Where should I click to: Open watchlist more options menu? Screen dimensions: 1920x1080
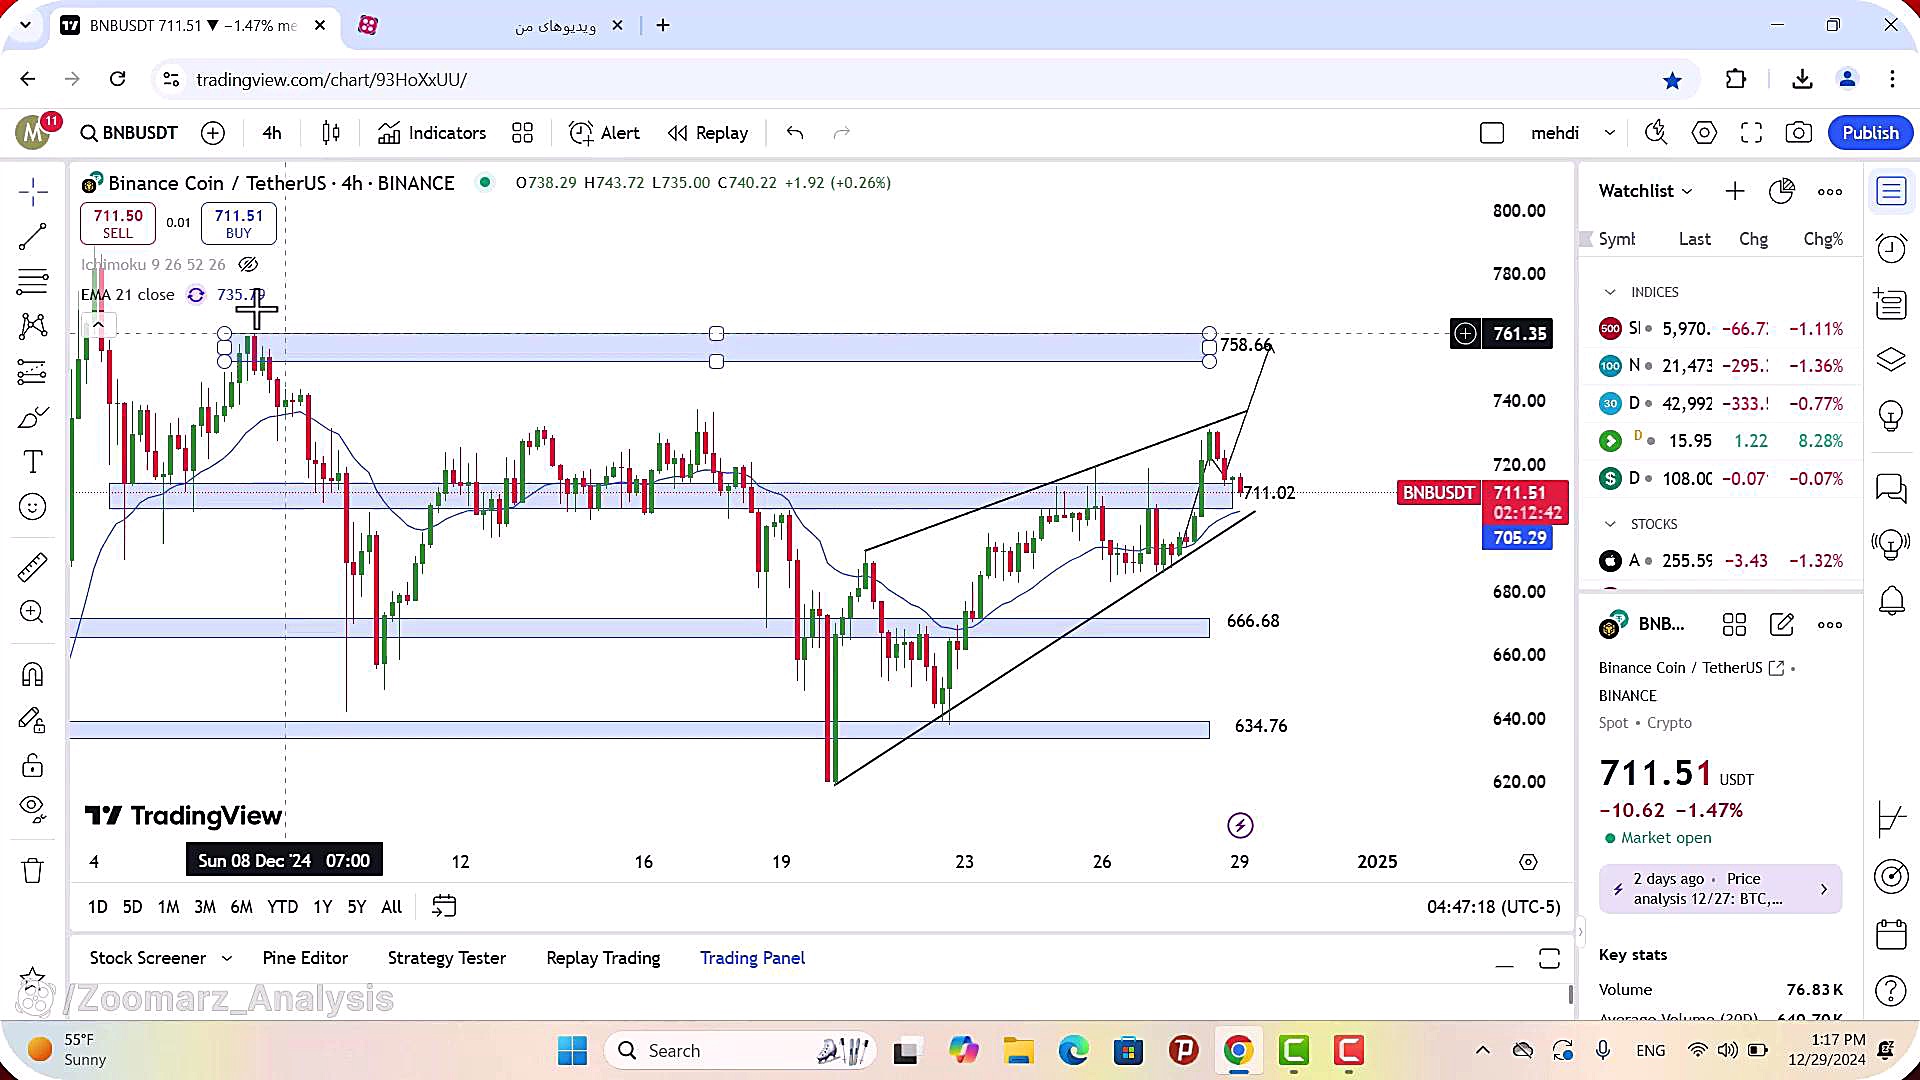pos(1830,191)
